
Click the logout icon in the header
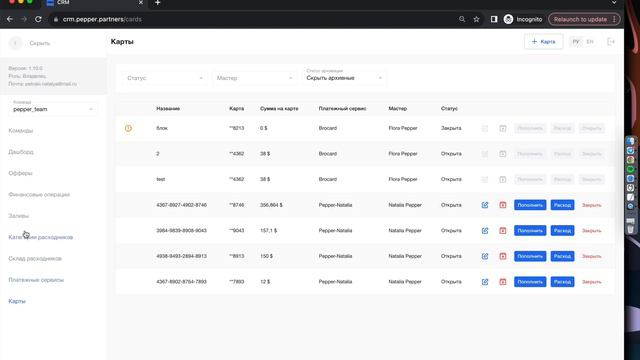click(x=611, y=42)
